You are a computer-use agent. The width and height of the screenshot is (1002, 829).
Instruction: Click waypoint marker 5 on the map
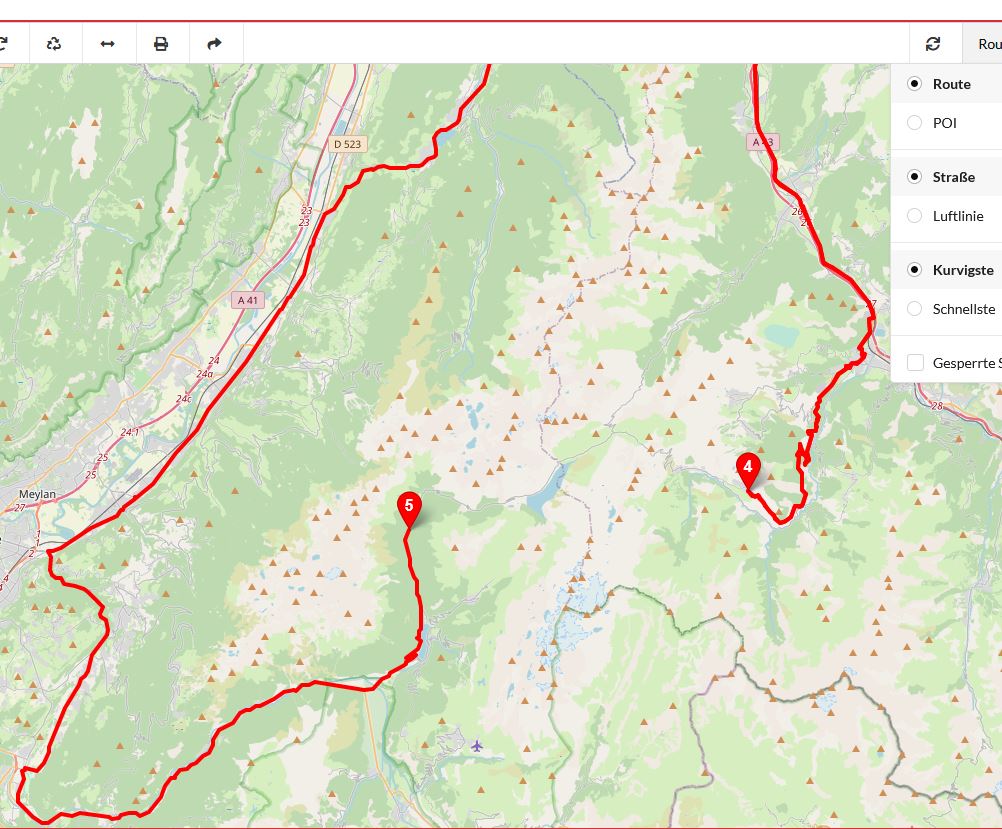click(409, 508)
